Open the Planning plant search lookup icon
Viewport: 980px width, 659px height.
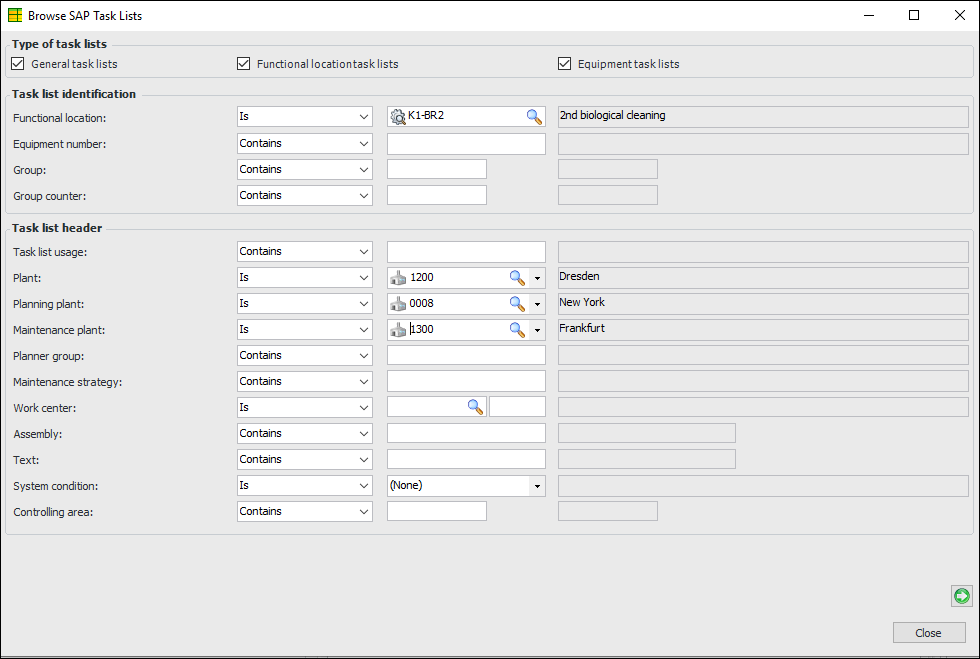tap(517, 303)
